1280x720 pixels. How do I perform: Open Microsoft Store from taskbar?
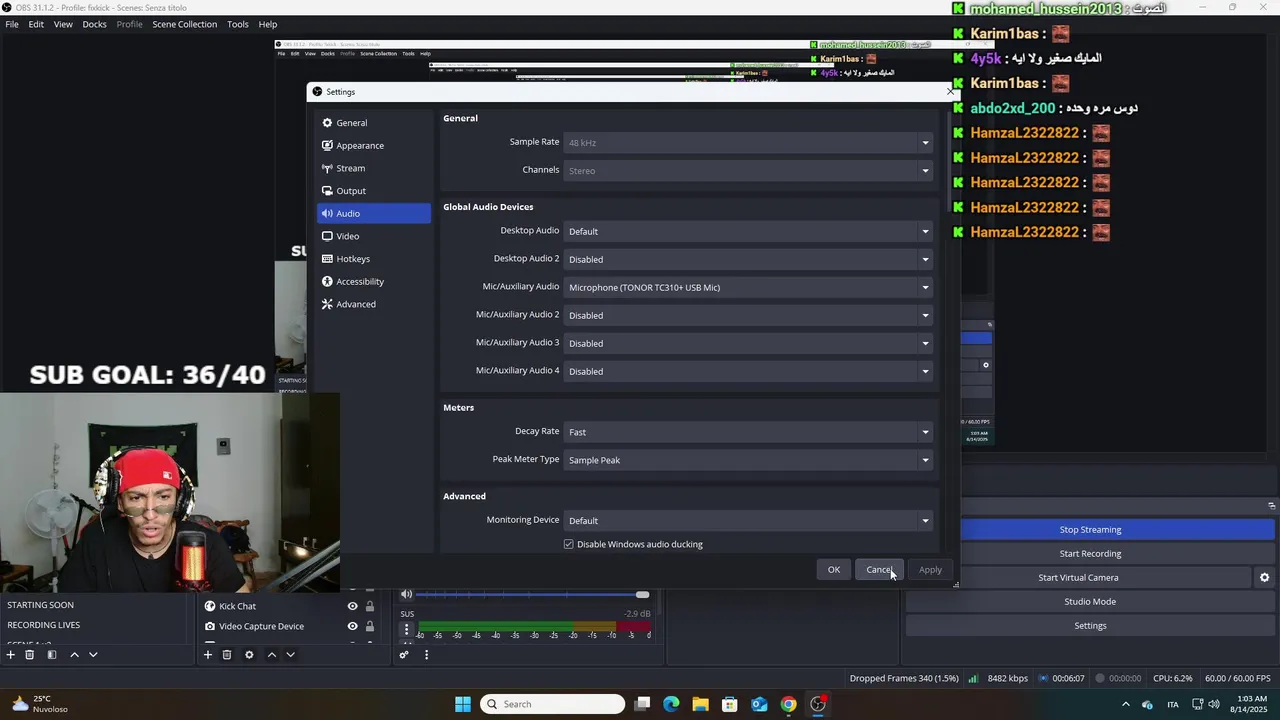tap(729, 704)
